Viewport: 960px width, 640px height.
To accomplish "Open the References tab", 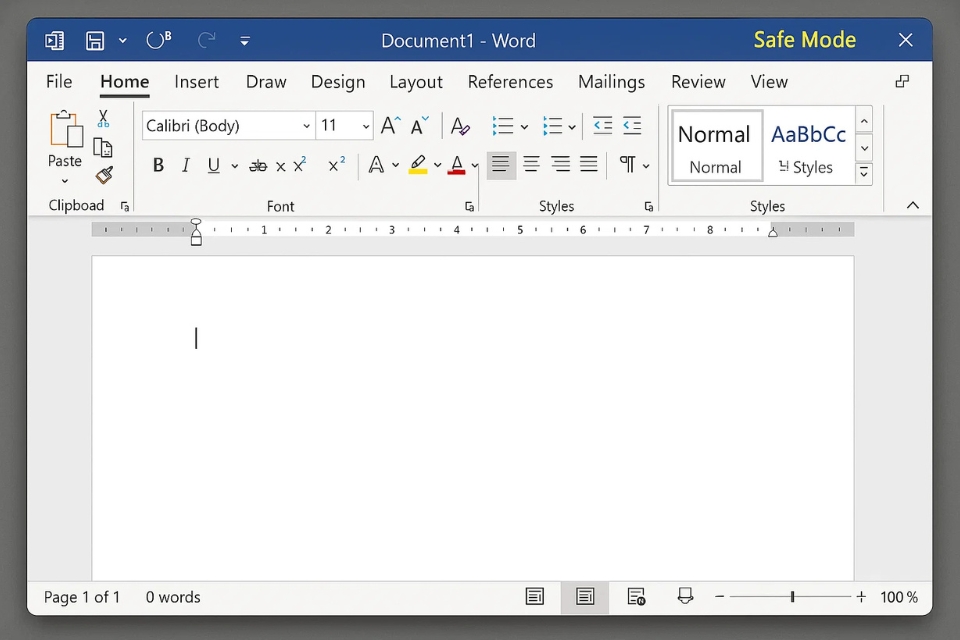I will pos(510,82).
